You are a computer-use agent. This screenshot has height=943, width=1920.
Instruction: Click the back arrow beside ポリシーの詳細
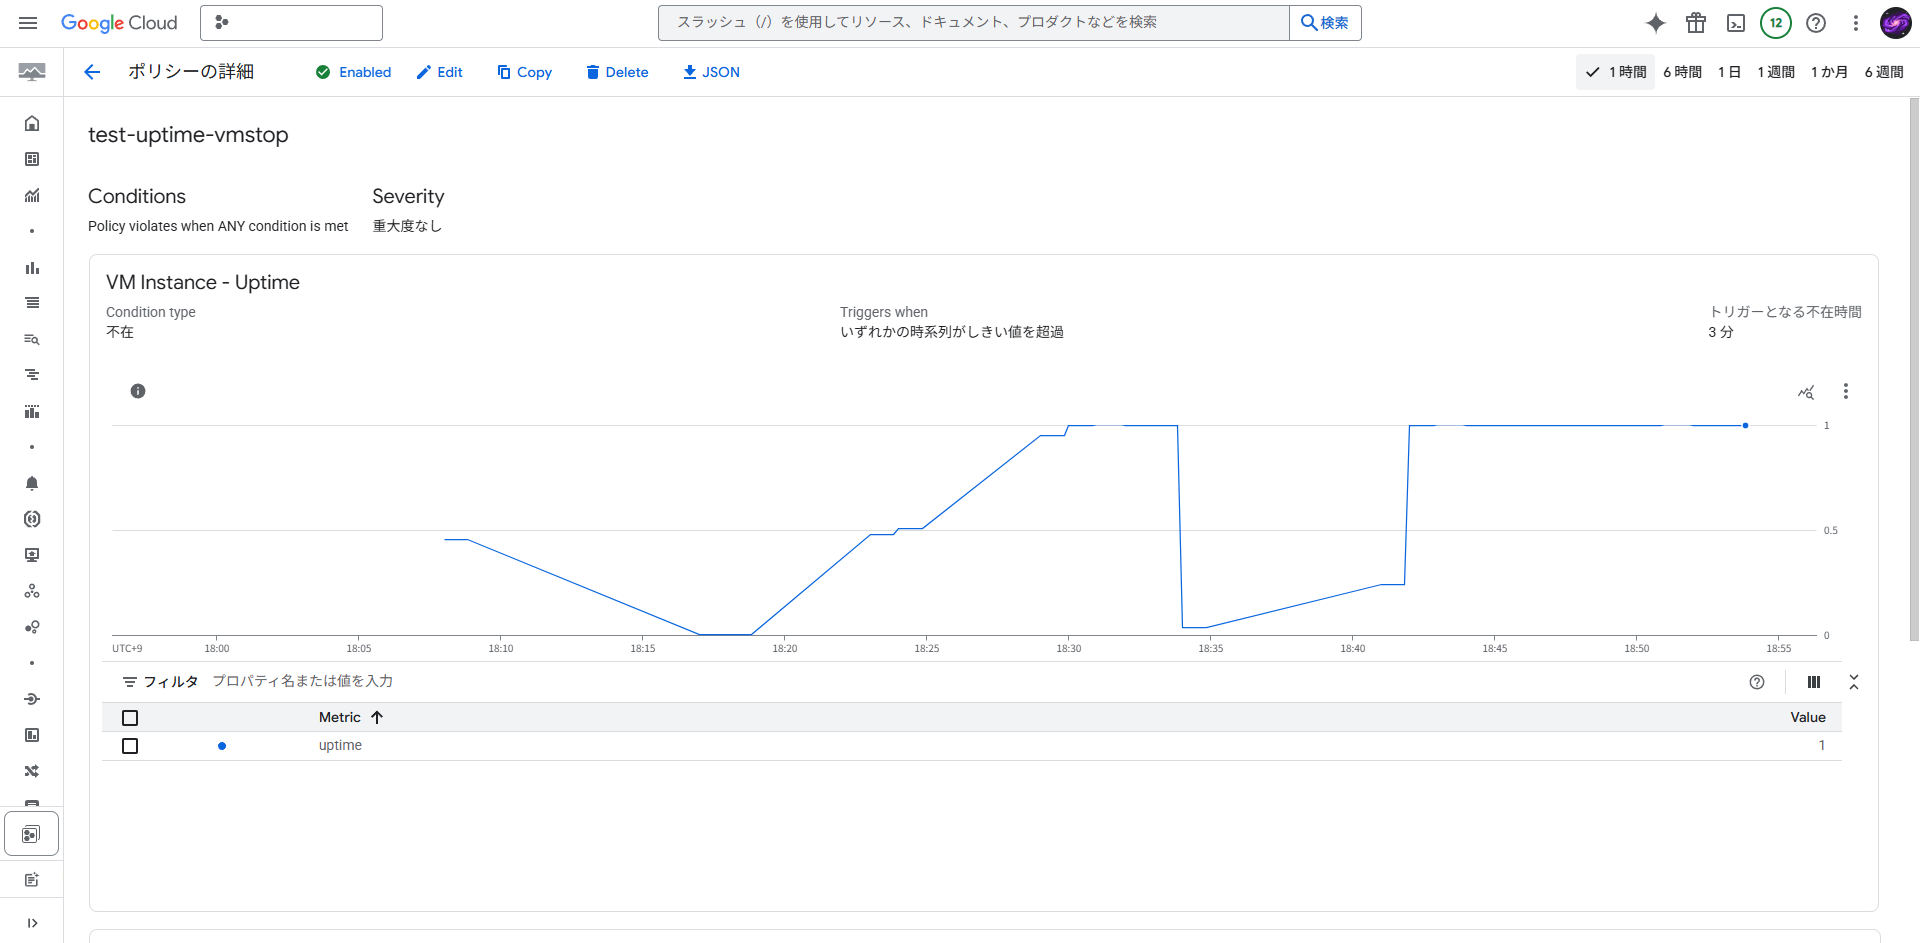coord(92,72)
